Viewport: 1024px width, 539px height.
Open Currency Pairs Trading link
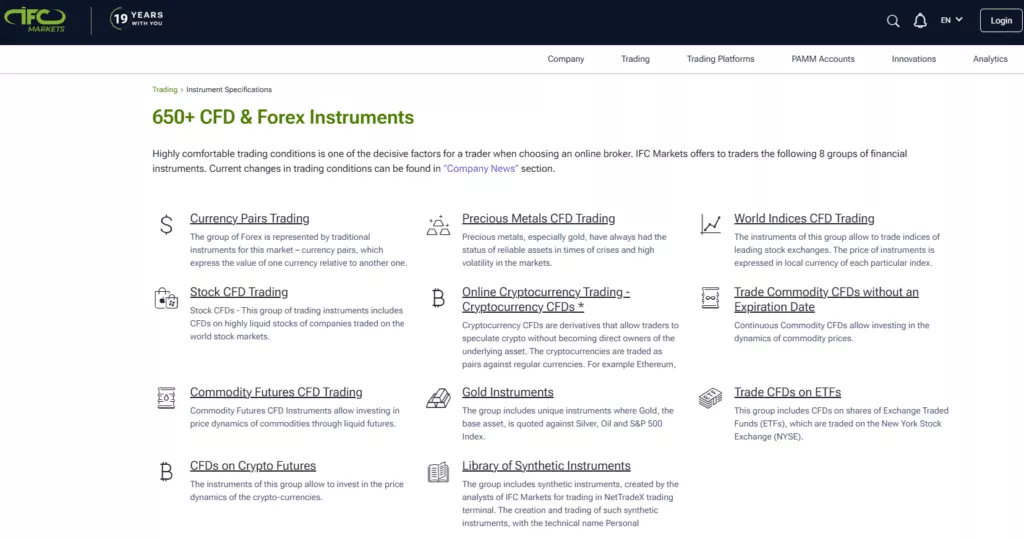(x=249, y=218)
